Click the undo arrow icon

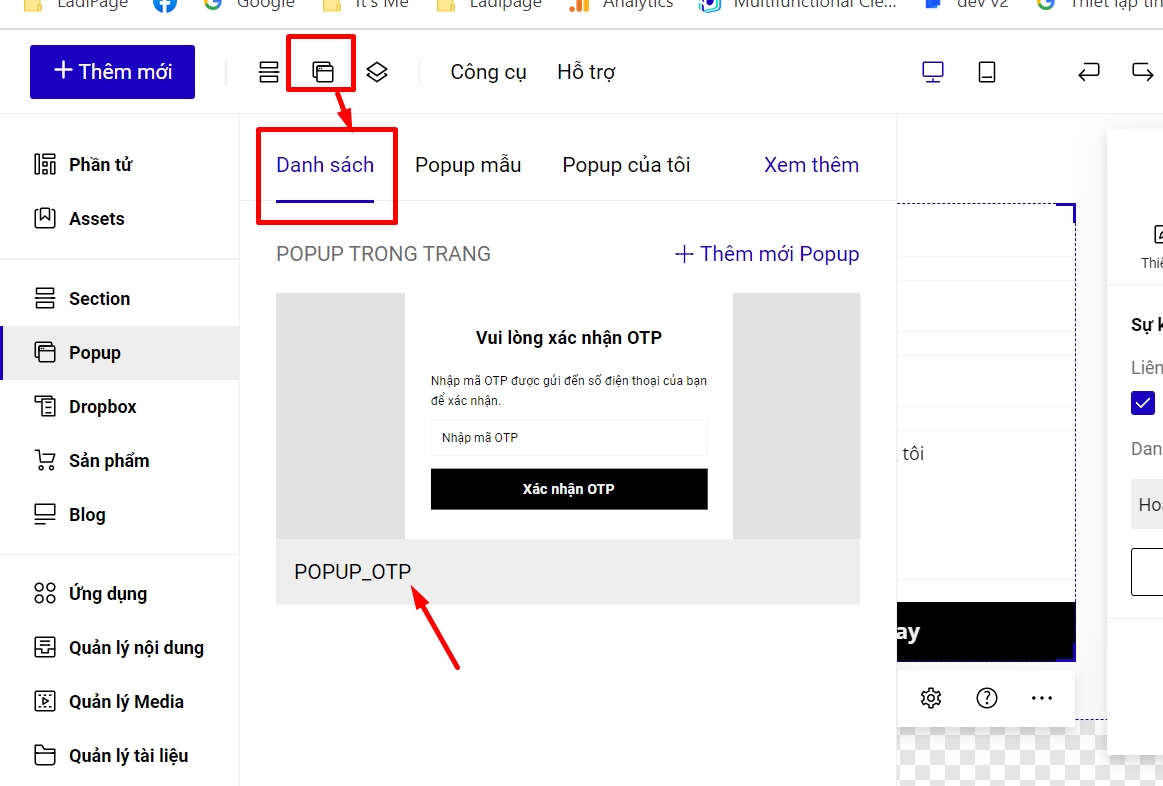(x=1088, y=72)
